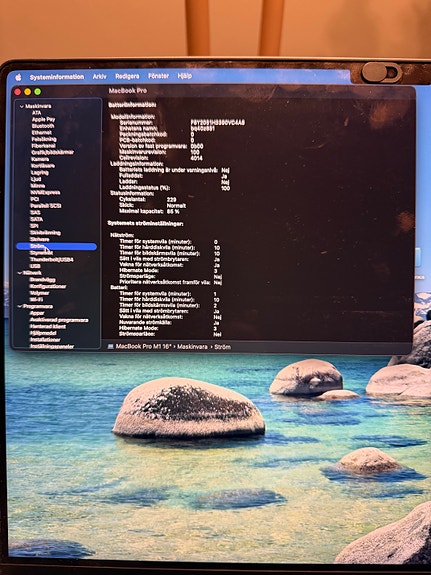Select Thunderbolt/USB4 in the sidebar
Screen dimensions: 431x575
[51, 260]
